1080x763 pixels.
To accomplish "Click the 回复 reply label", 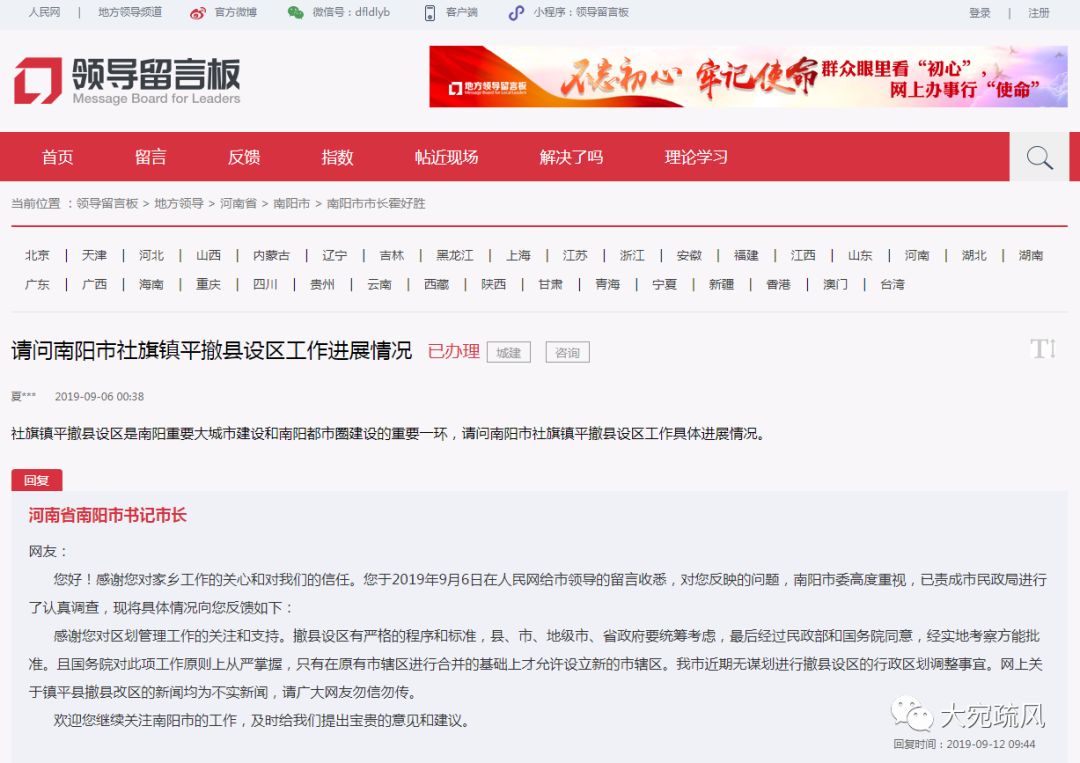I will tap(37, 480).
